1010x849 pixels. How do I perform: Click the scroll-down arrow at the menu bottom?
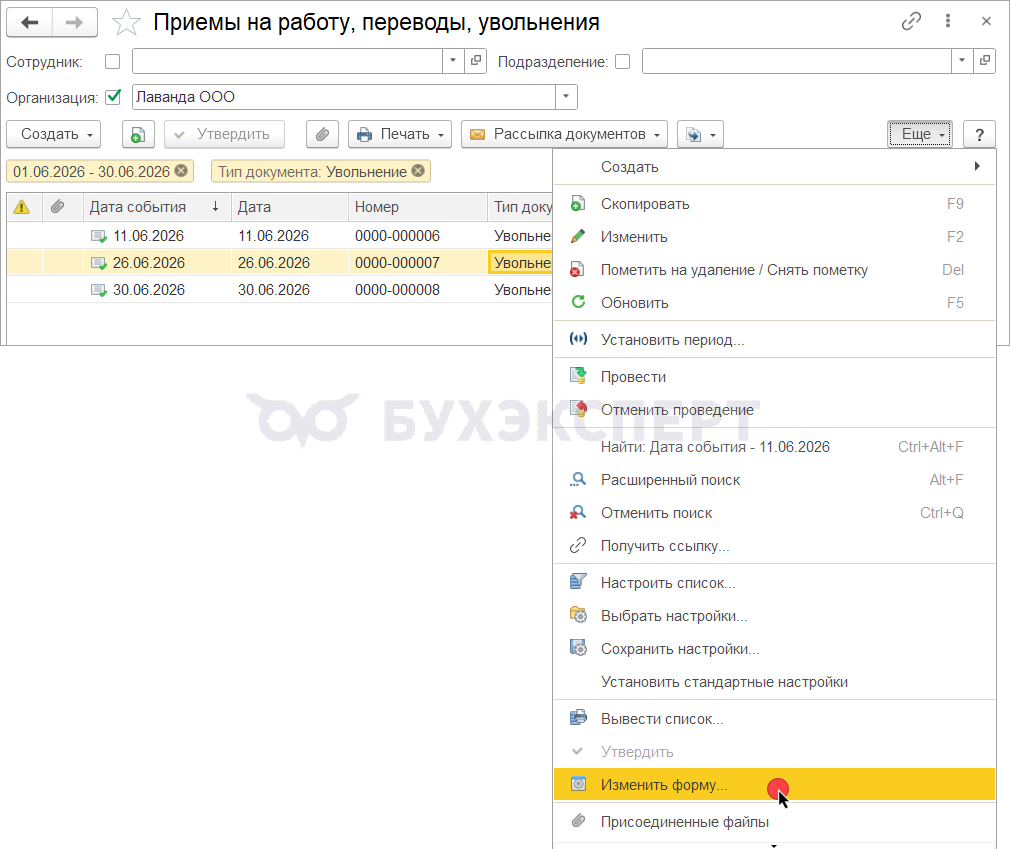coord(774,846)
